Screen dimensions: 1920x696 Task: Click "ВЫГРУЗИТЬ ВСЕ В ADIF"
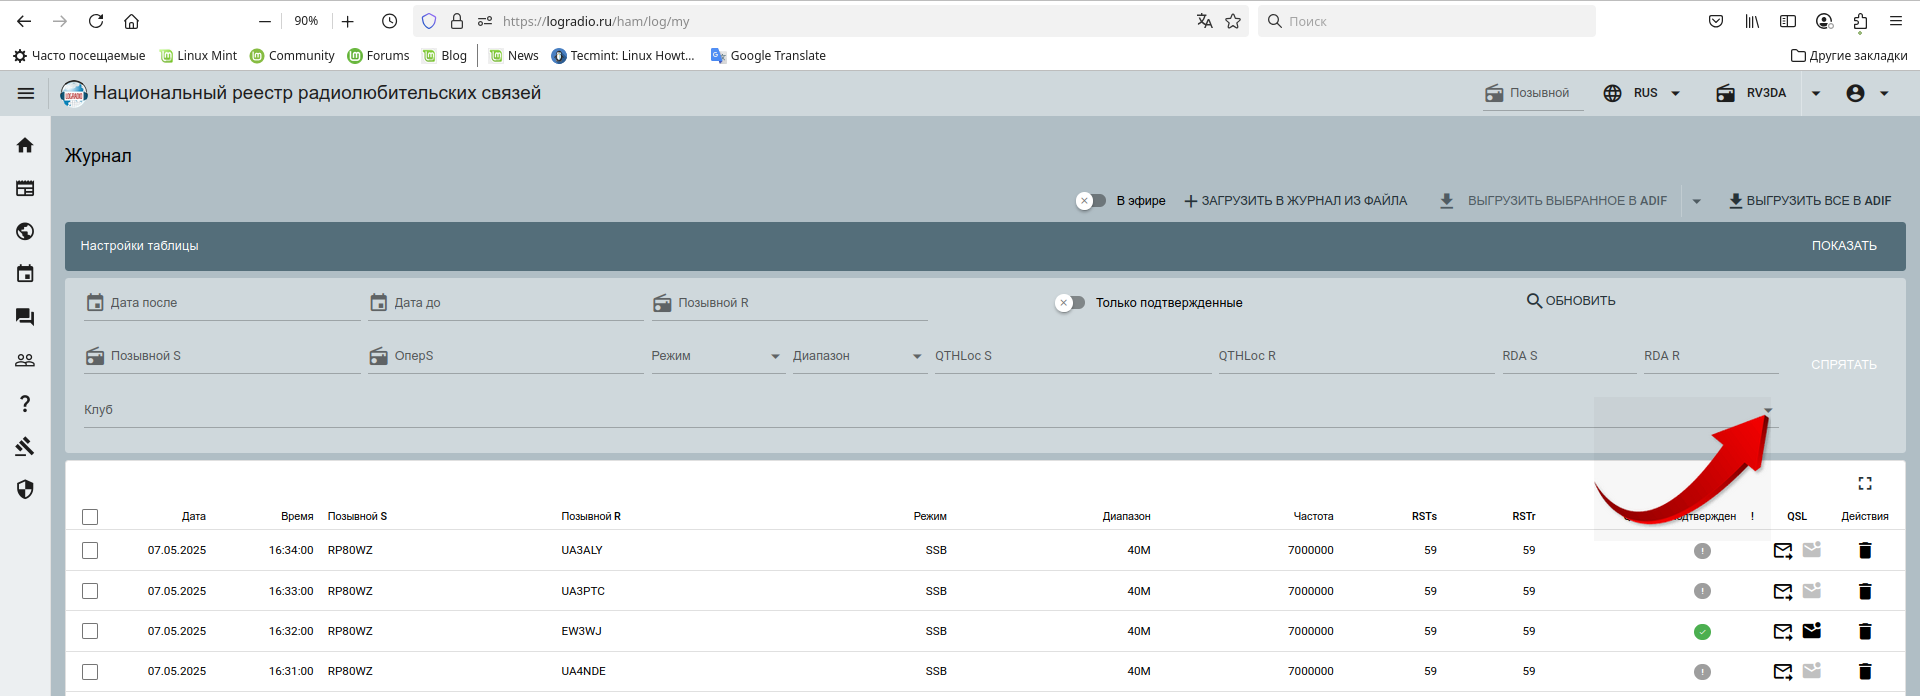tap(1810, 201)
